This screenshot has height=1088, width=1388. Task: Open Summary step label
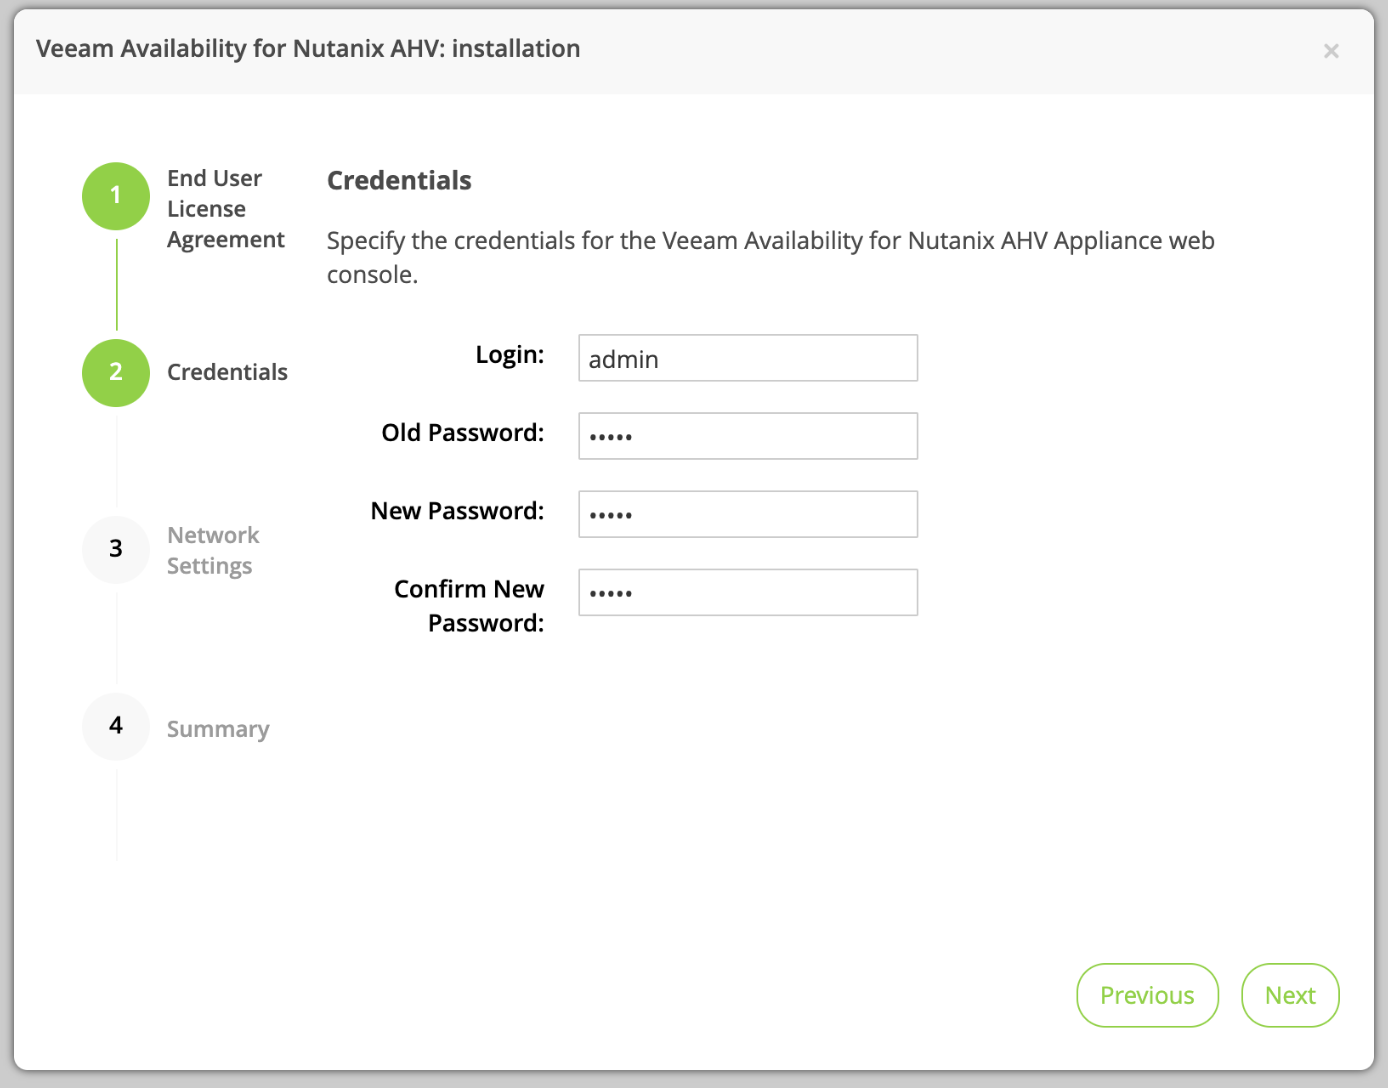(218, 729)
